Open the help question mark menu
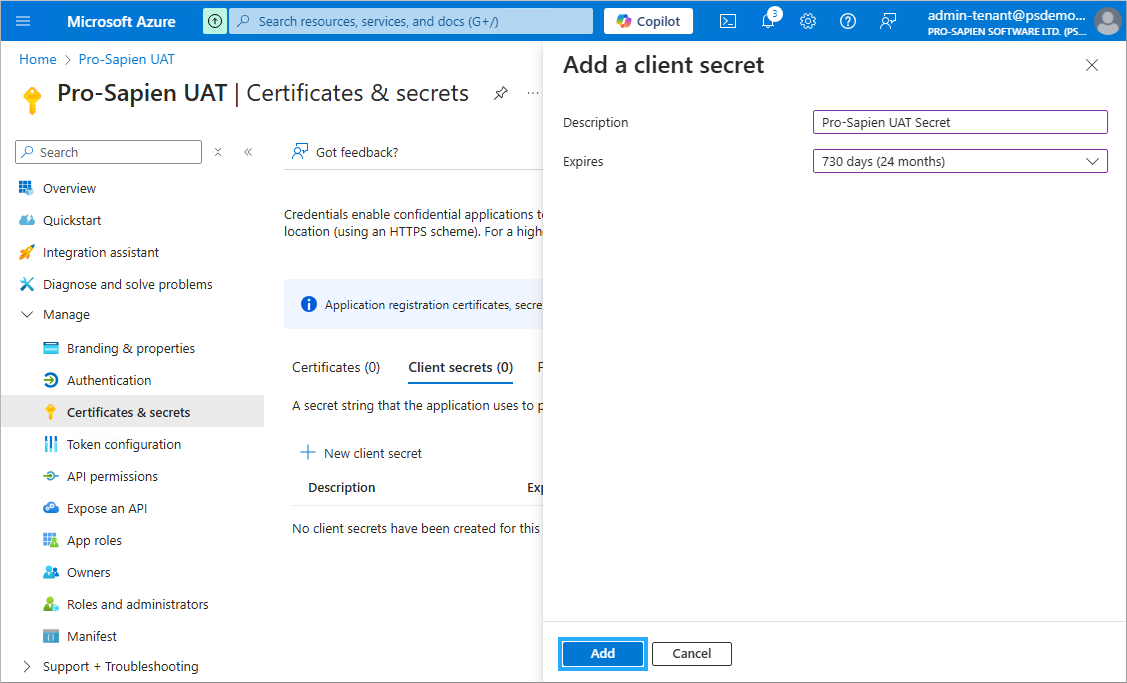This screenshot has width=1127, height=683. [x=848, y=21]
